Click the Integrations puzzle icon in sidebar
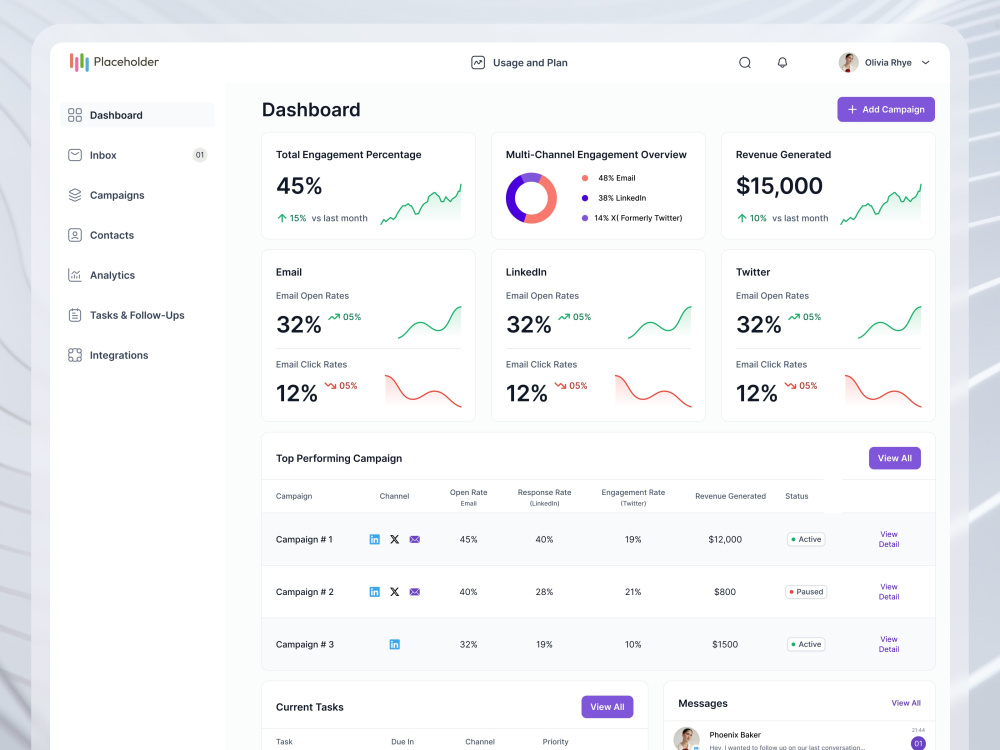Viewport: 1000px width, 750px height. (75, 355)
